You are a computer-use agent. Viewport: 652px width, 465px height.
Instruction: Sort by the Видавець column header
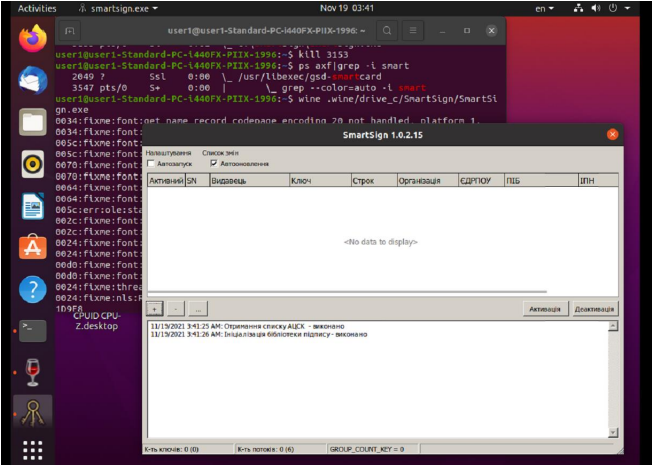click(x=247, y=181)
